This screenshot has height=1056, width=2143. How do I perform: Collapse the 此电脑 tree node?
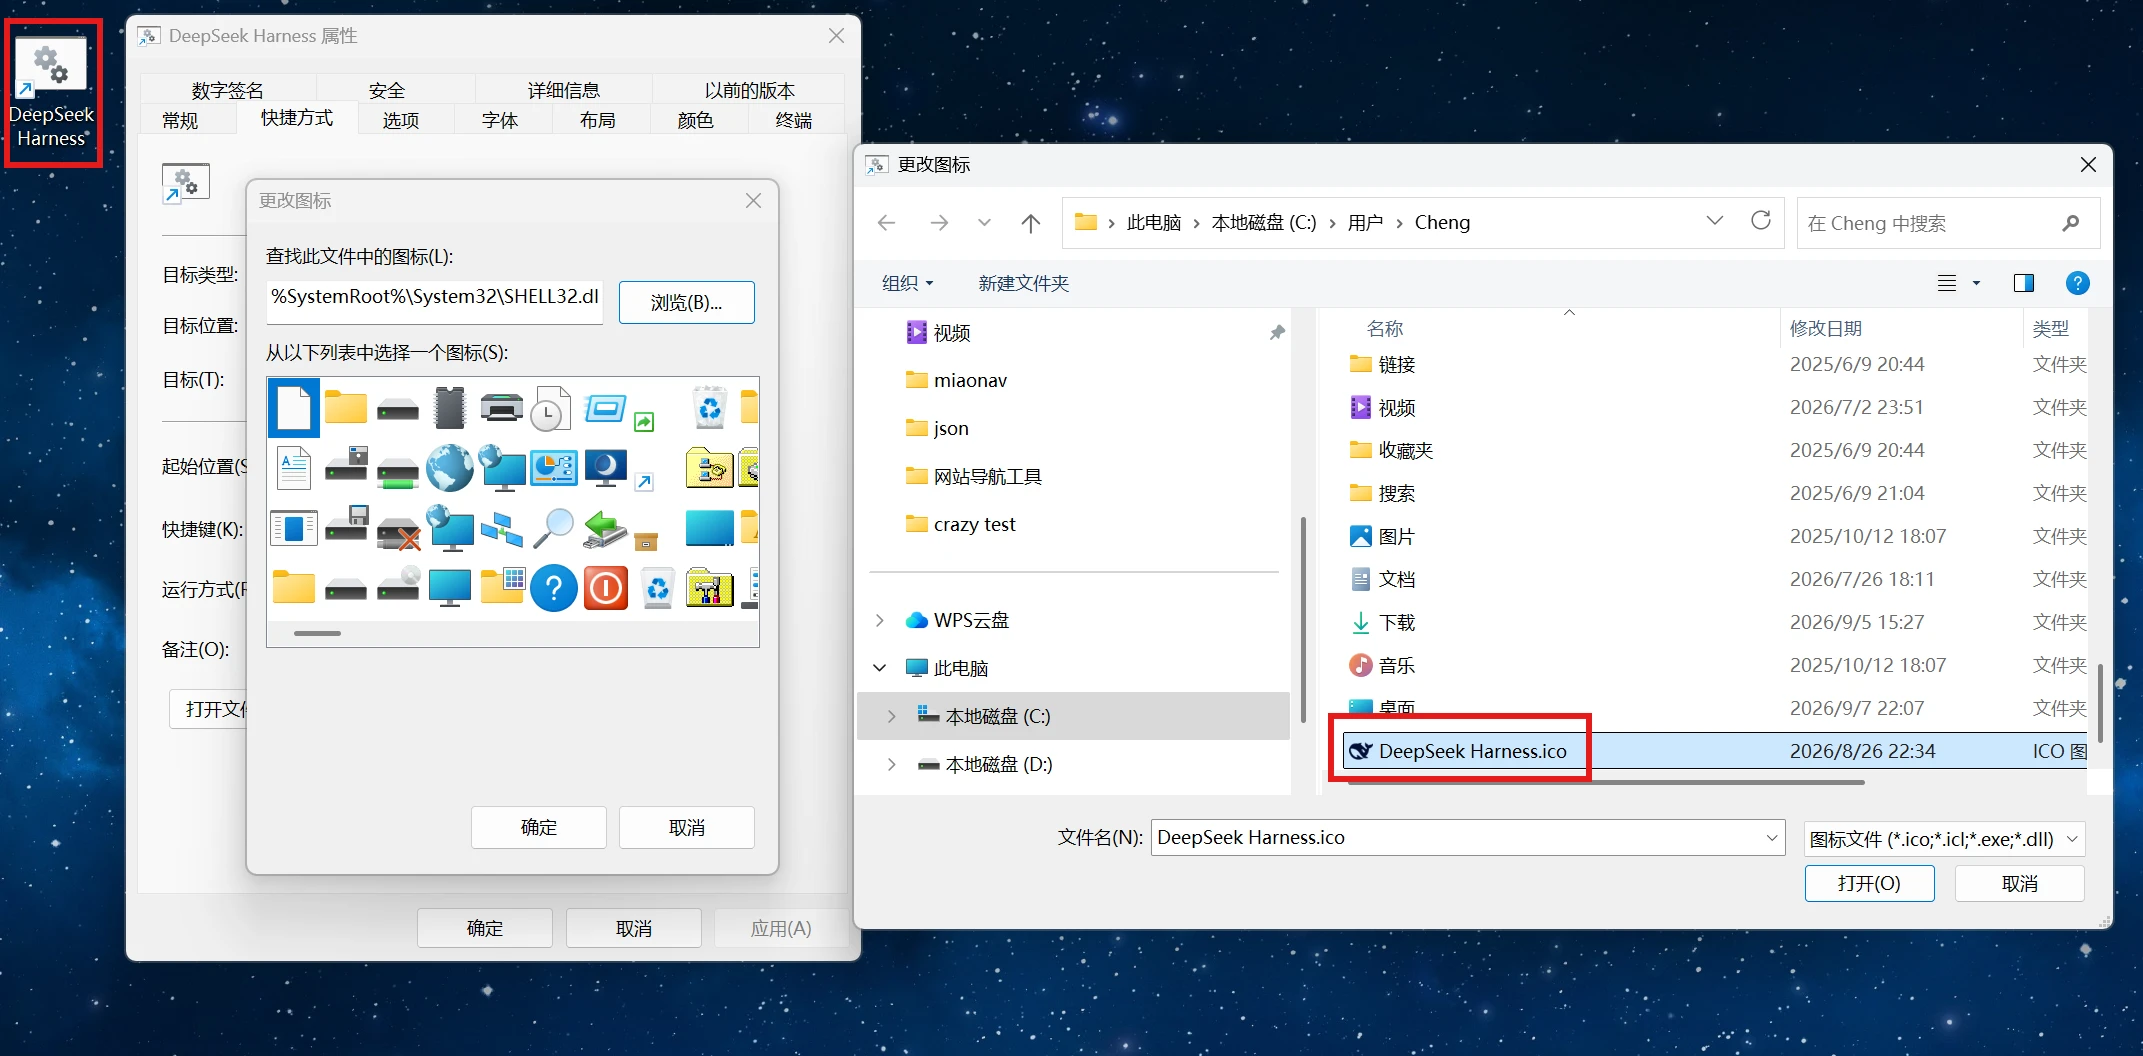pos(880,667)
